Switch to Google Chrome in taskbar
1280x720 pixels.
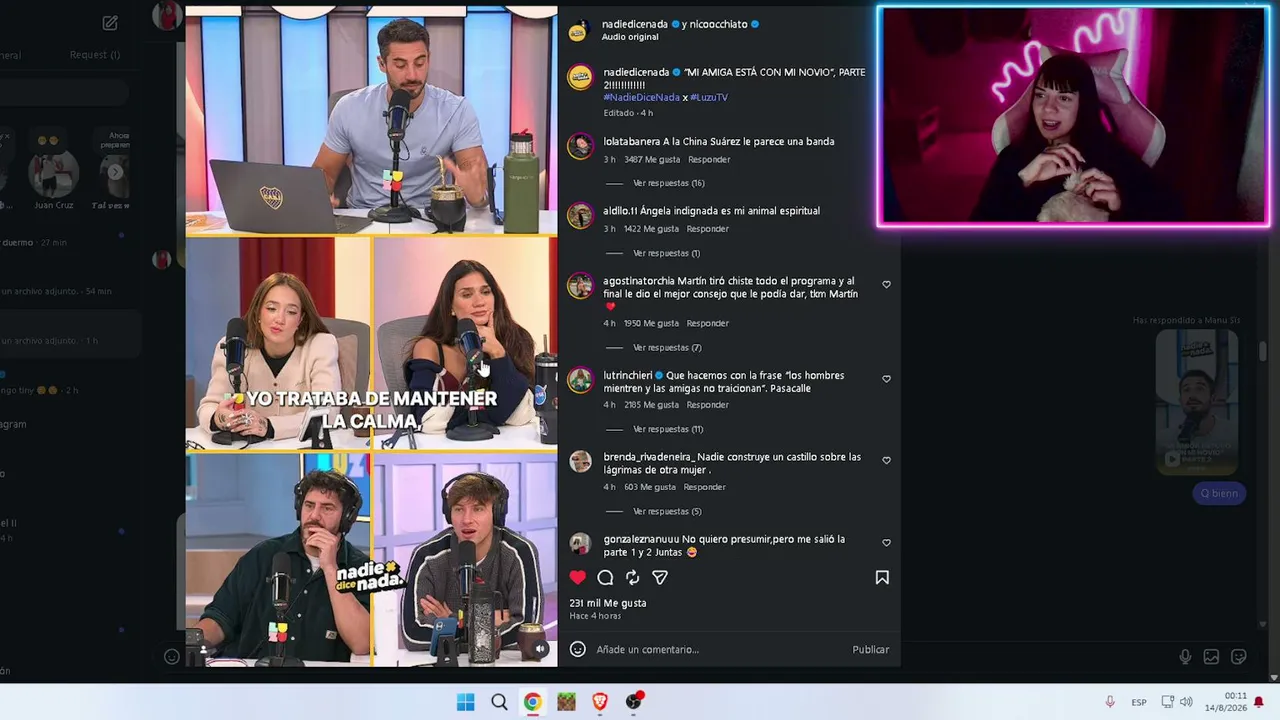532,702
